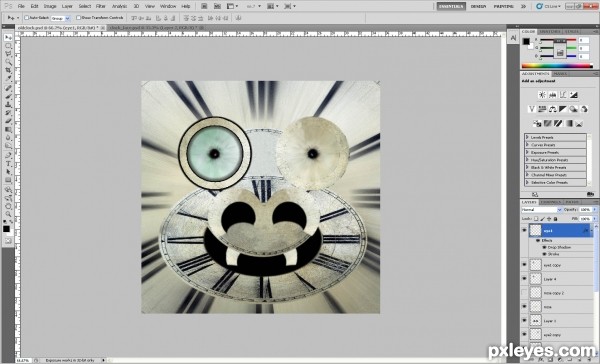
Task: Open the layer blend mode dropdown
Action: pos(541,210)
